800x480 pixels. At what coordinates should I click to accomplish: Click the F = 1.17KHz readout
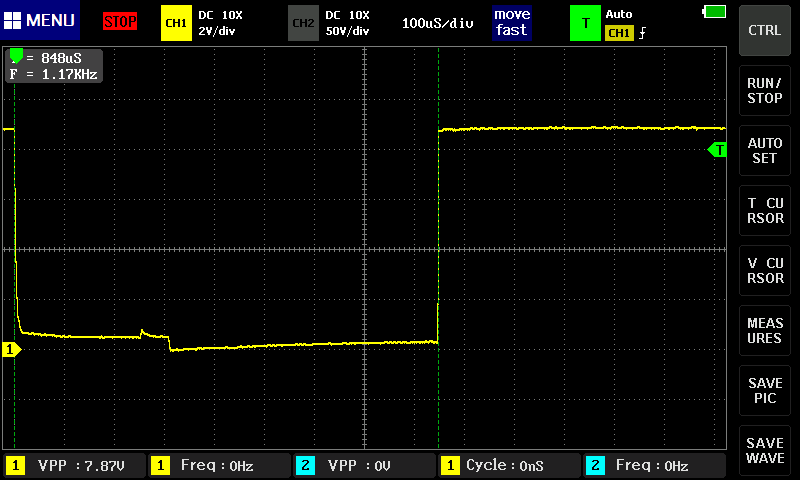pyautogui.click(x=54, y=74)
